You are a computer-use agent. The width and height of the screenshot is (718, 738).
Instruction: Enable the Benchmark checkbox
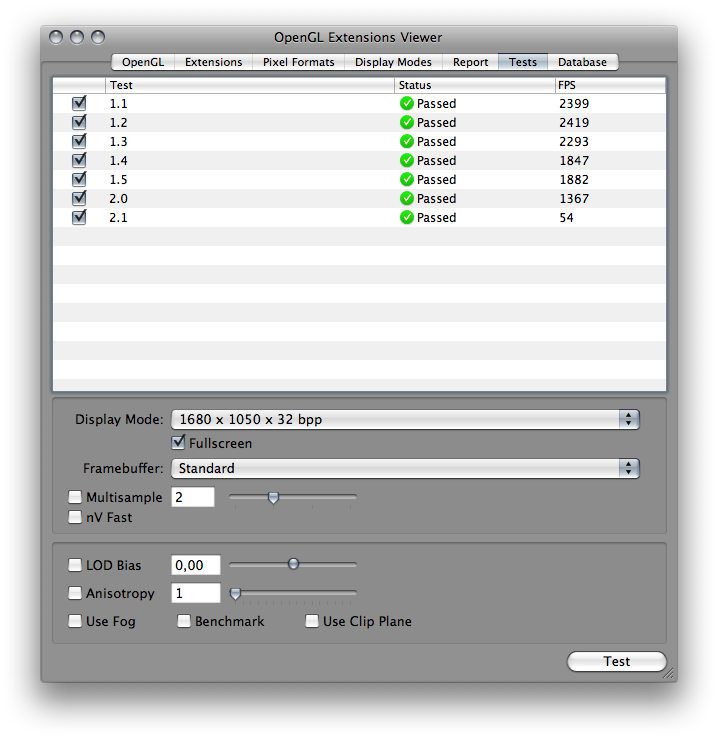point(184,621)
